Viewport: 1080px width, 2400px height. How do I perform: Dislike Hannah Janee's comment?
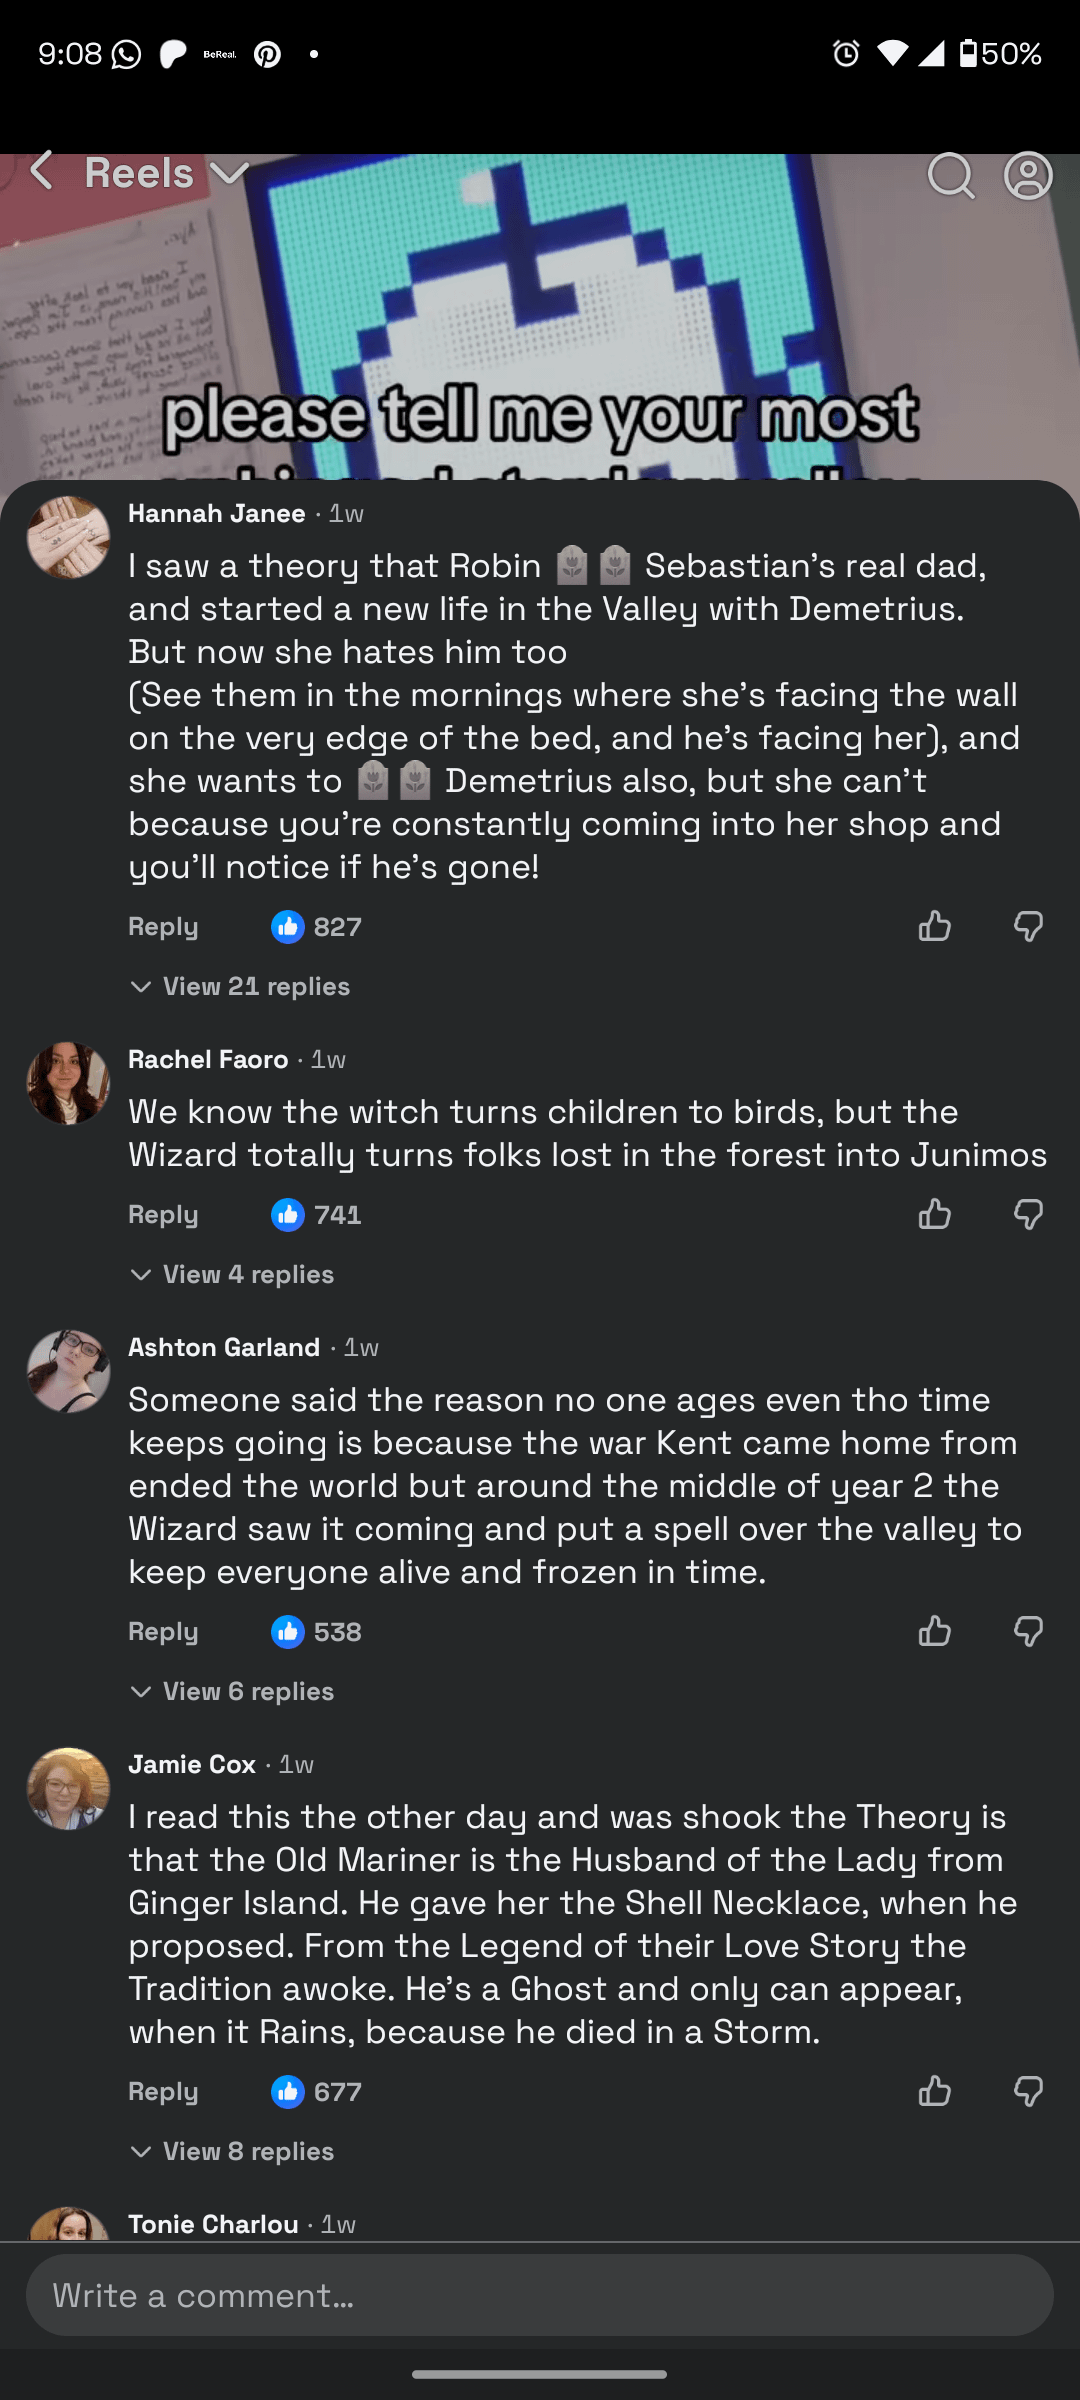click(x=1028, y=927)
